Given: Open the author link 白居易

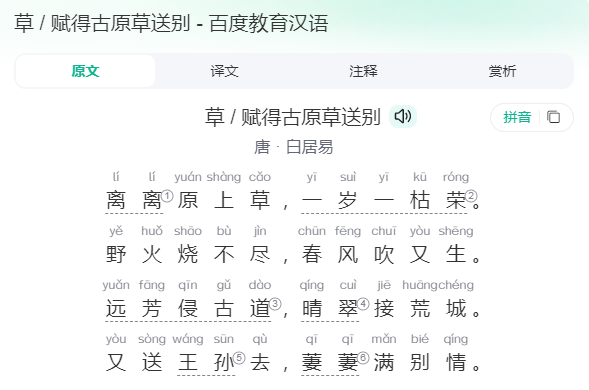Looking at the screenshot, I should click(x=310, y=147).
